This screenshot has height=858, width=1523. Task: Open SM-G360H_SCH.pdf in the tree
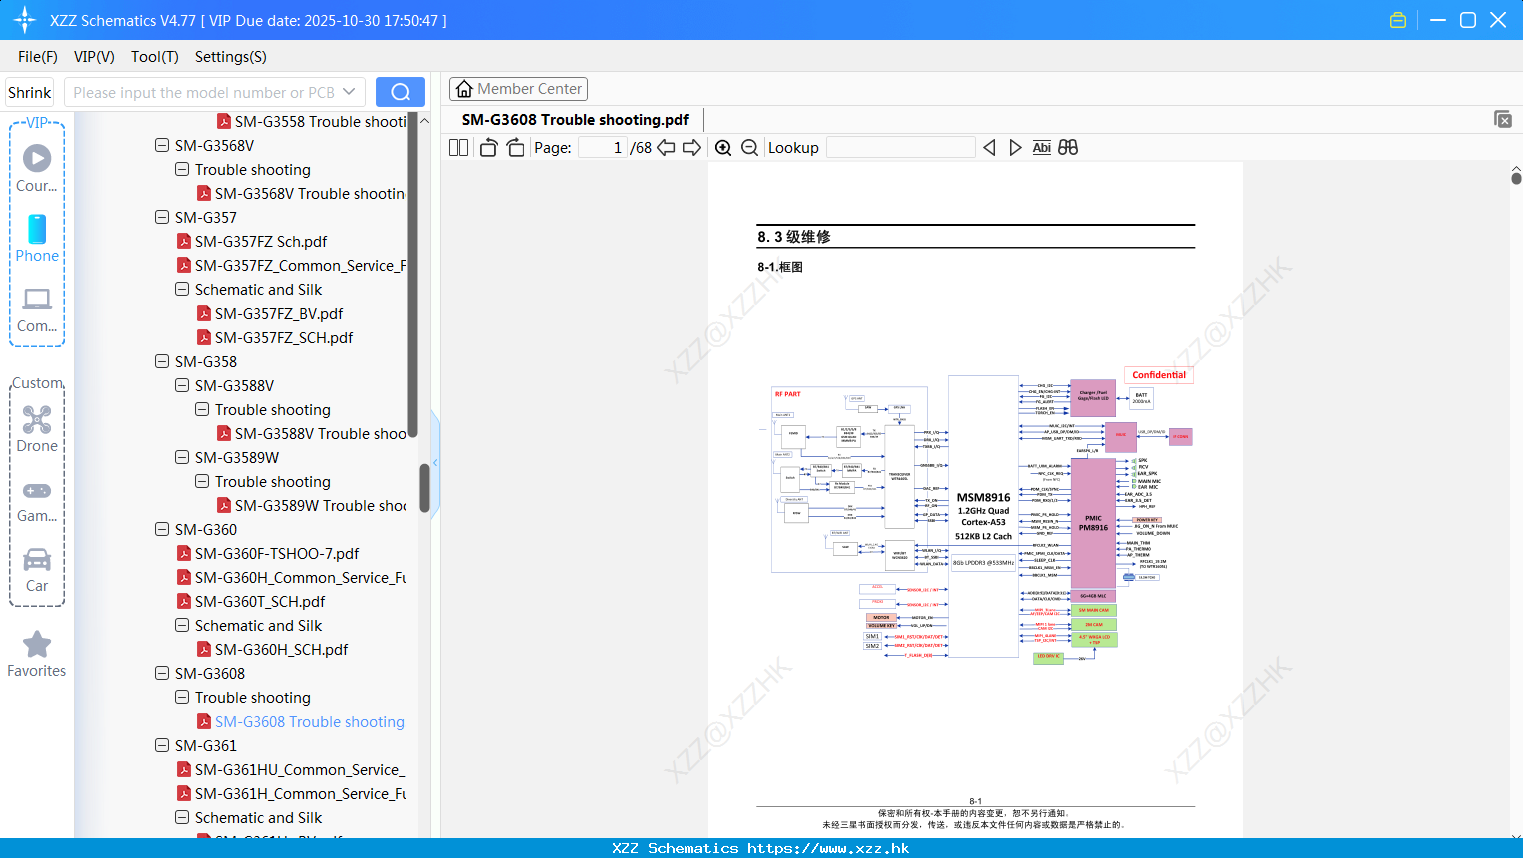[272, 650]
